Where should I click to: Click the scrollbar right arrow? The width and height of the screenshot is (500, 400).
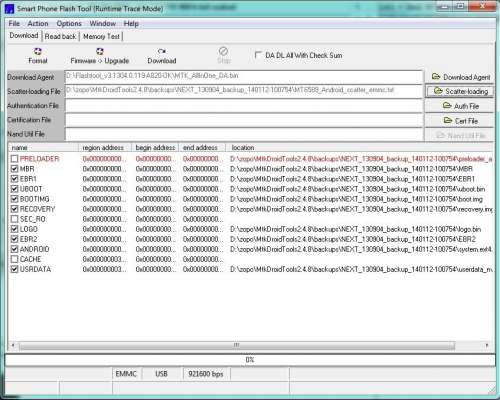pos(487,345)
